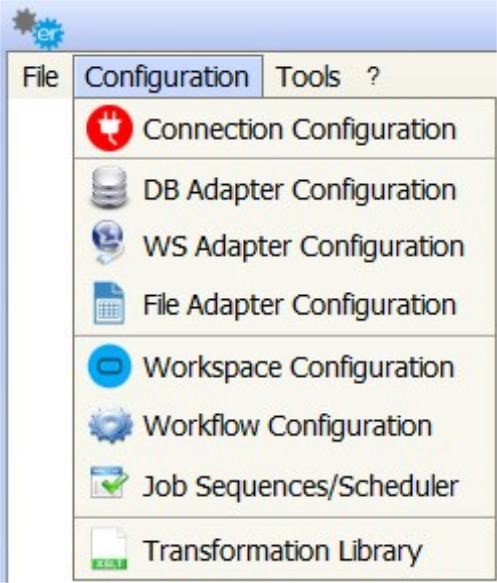Open Workflow Configuration
The height and width of the screenshot is (583, 497).
285,425
